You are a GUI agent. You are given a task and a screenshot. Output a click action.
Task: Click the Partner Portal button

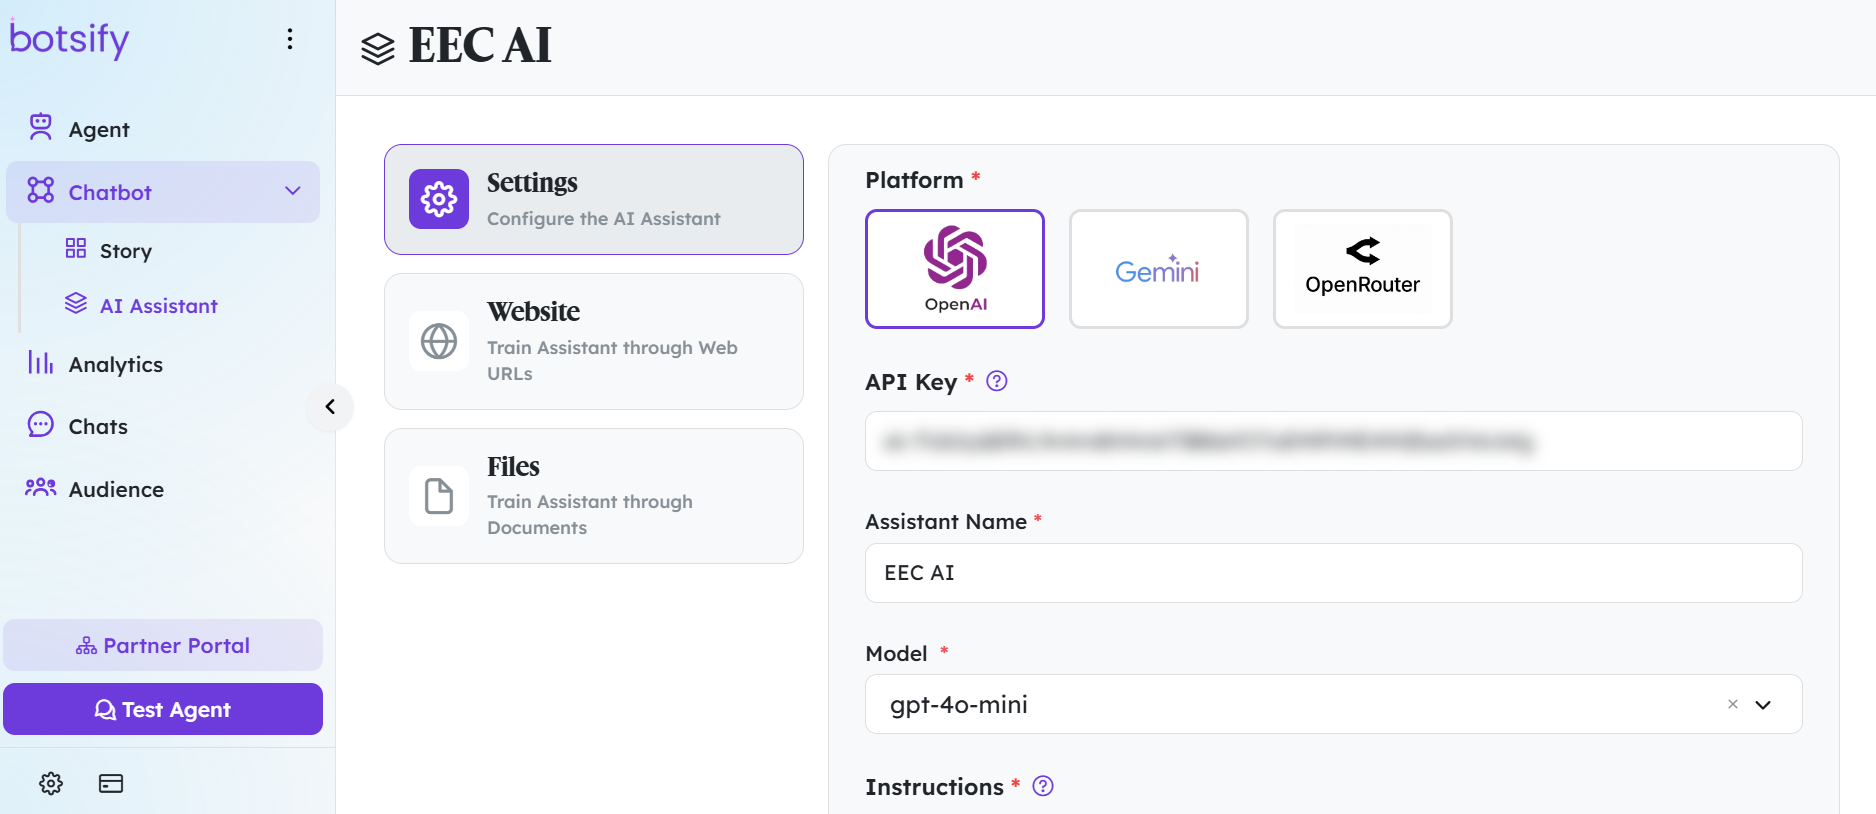pos(163,645)
